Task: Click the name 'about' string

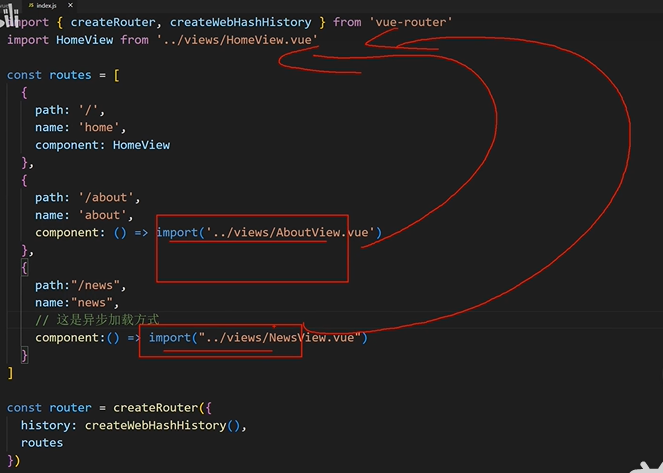Action: pyautogui.click(x=103, y=214)
